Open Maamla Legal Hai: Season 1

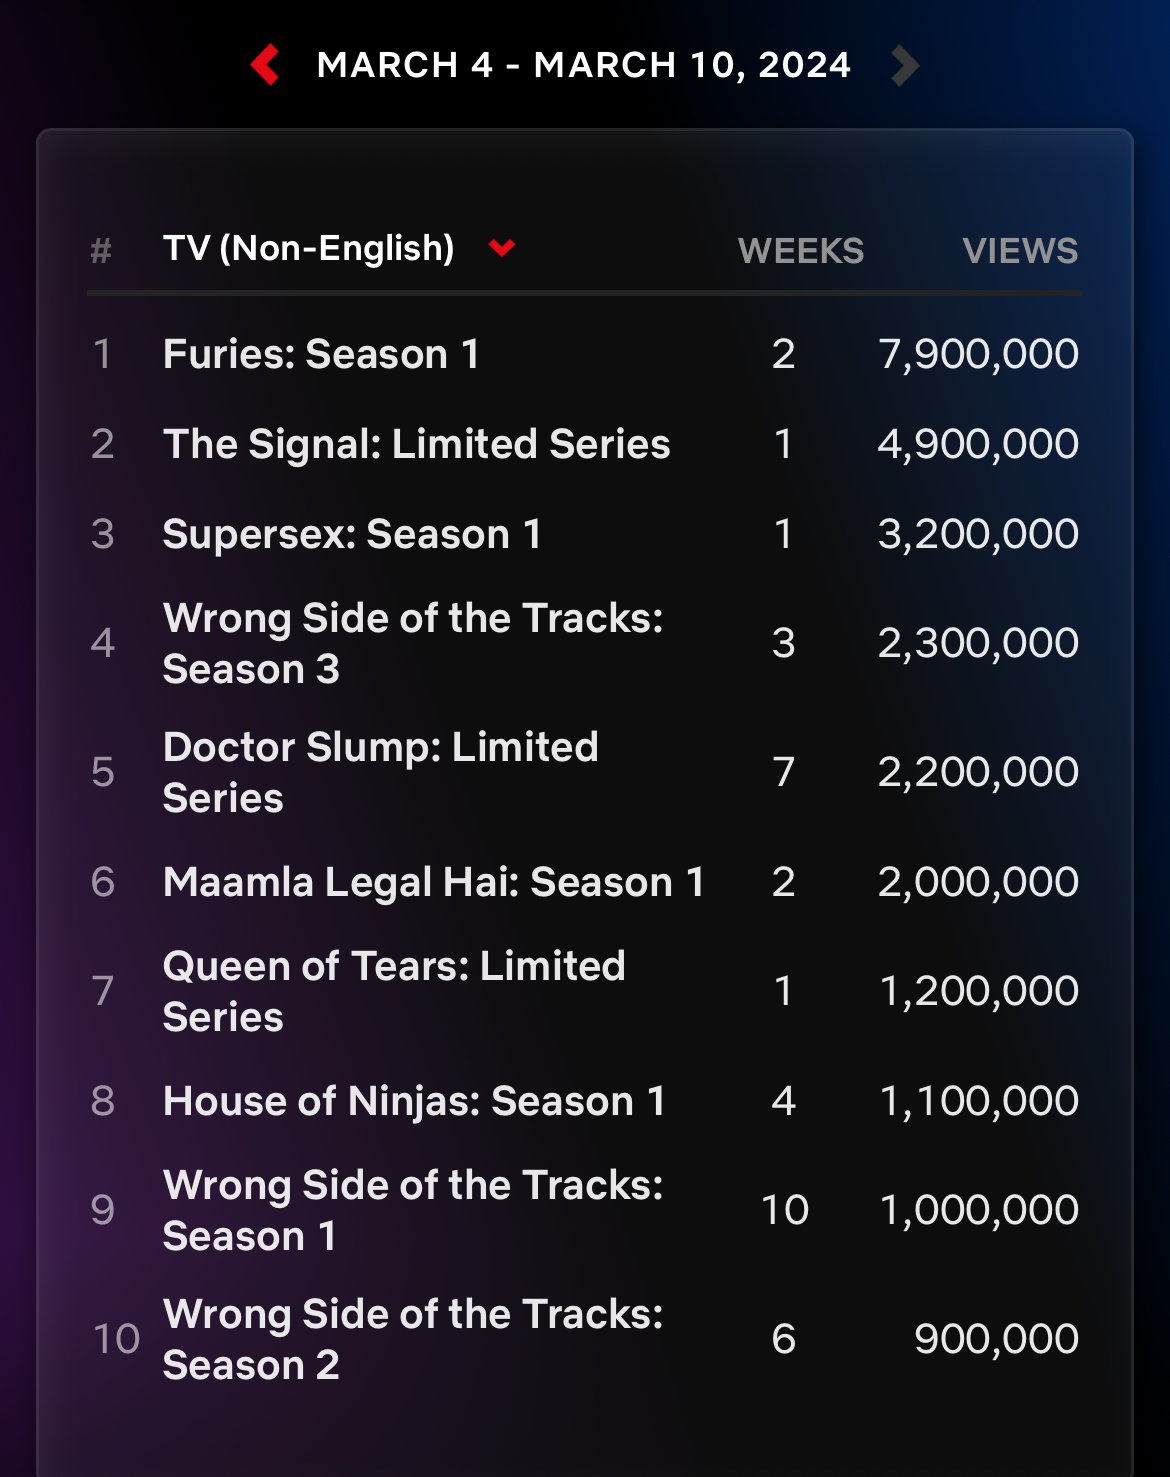tap(433, 882)
